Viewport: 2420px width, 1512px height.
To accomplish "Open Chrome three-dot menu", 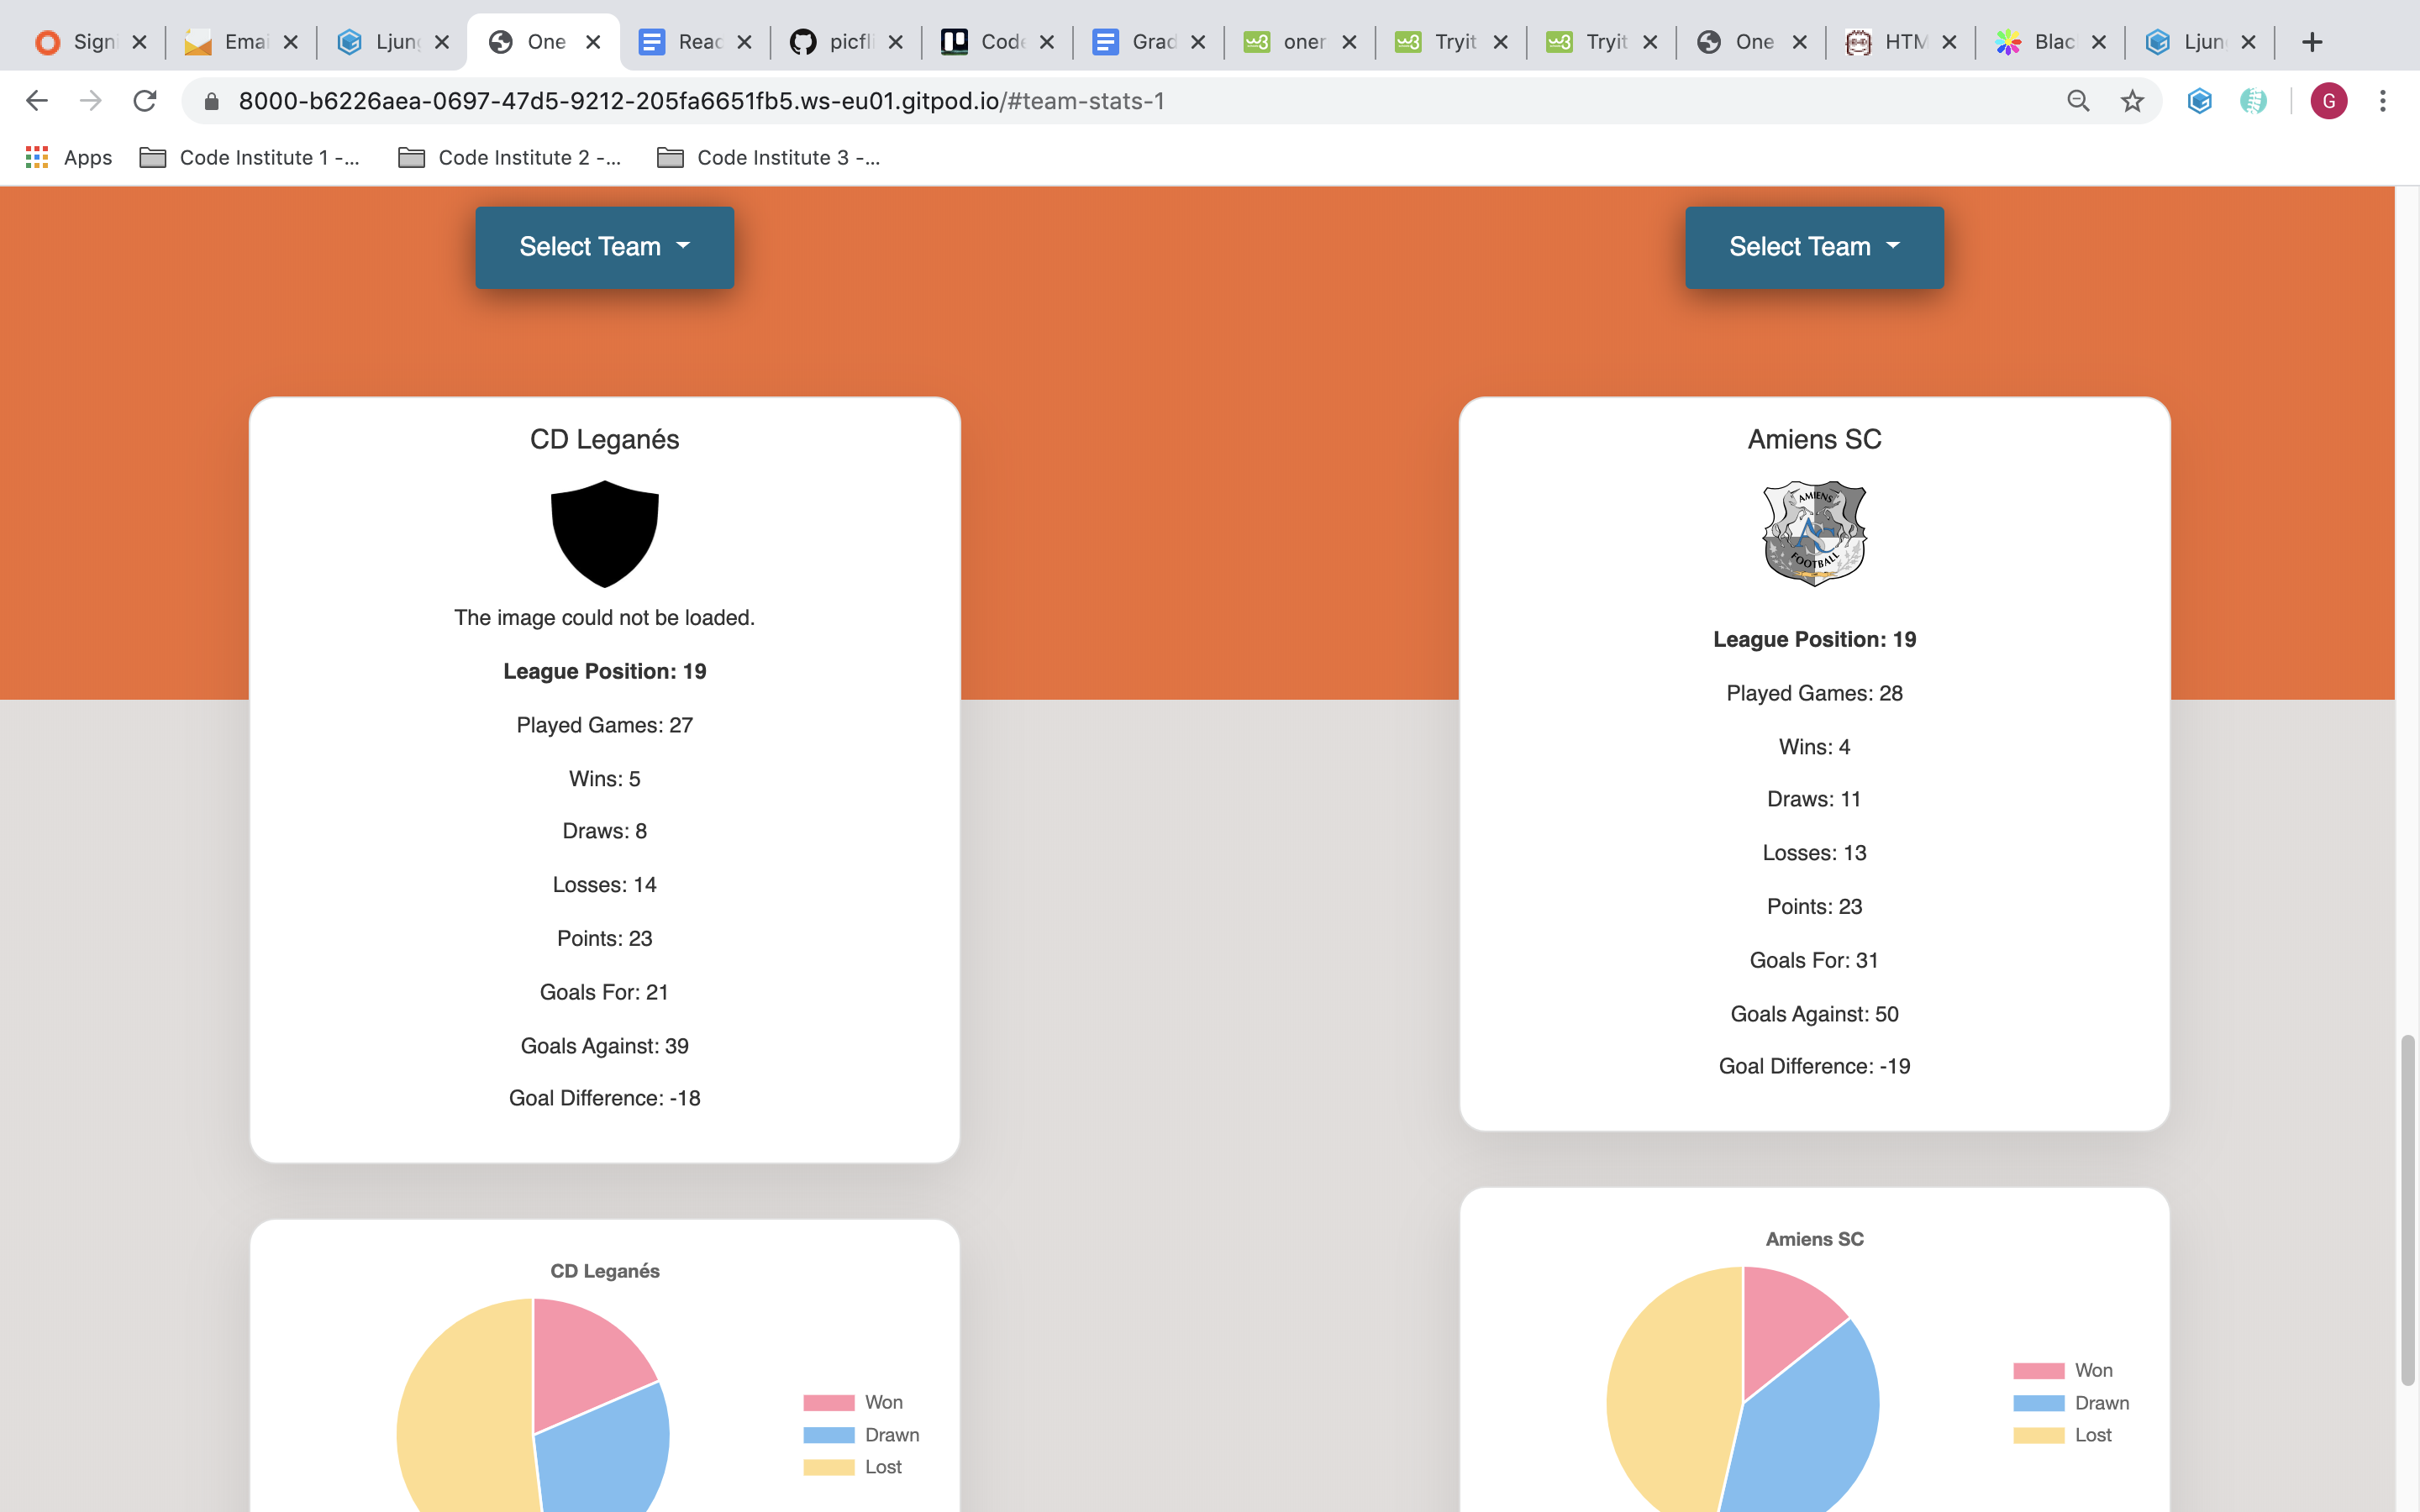I will click(x=2383, y=101).
